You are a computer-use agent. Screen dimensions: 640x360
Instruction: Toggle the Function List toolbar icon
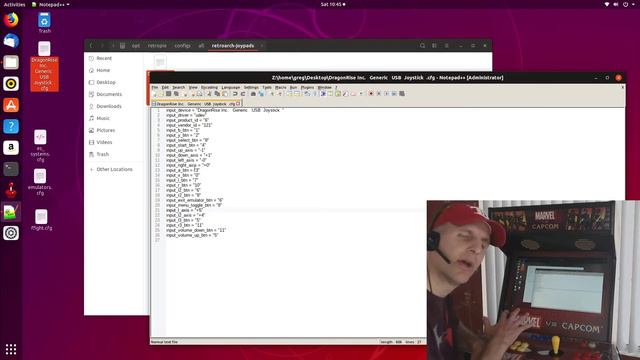[x=345, y=93]
